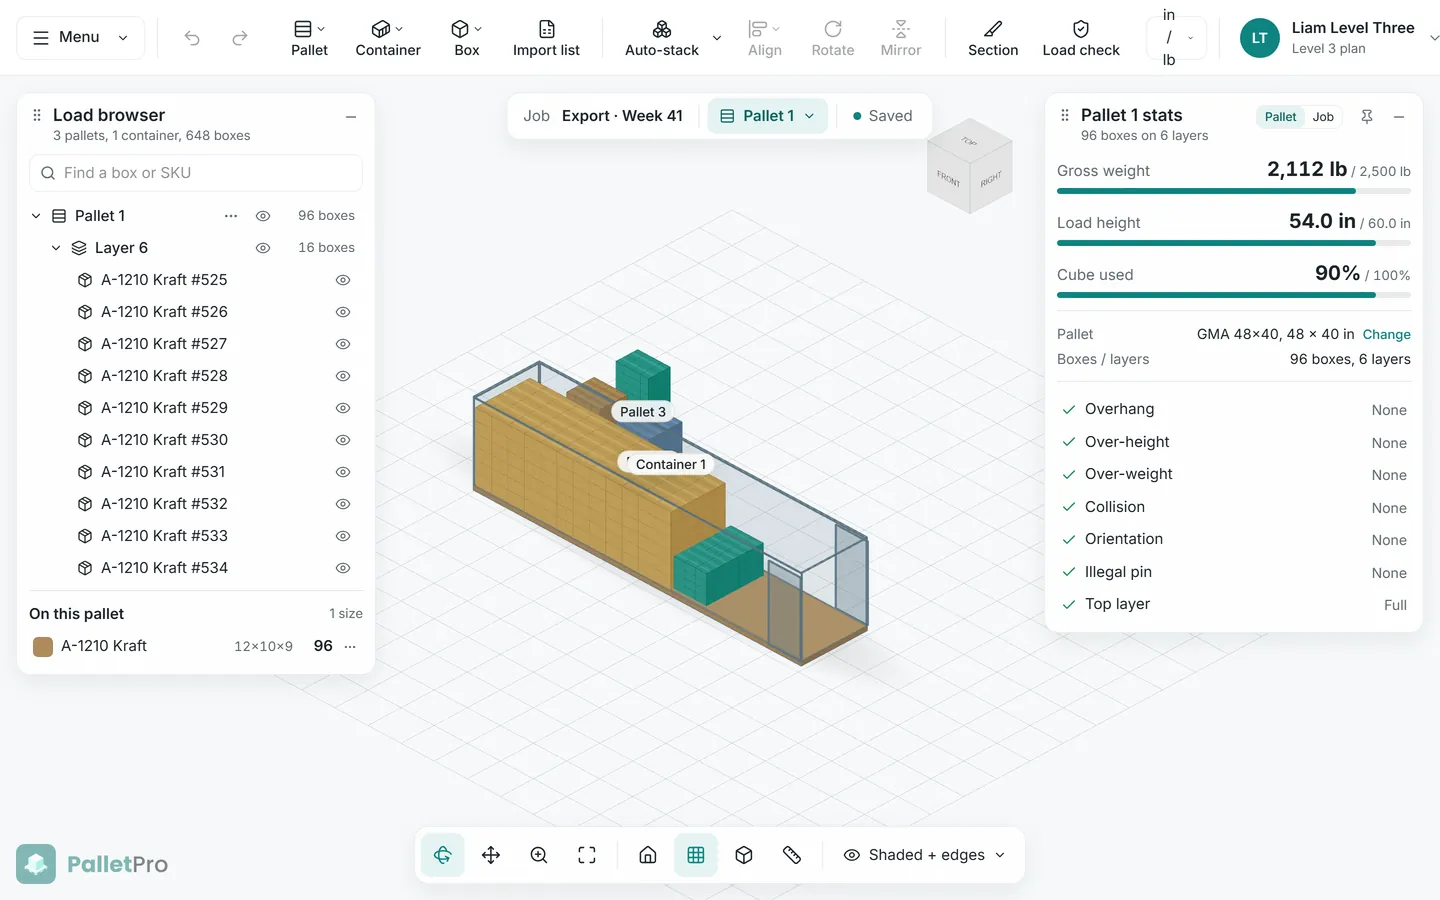
Task: Collapse the Layer 6 tree node
Action: click(x=56, y=248)
